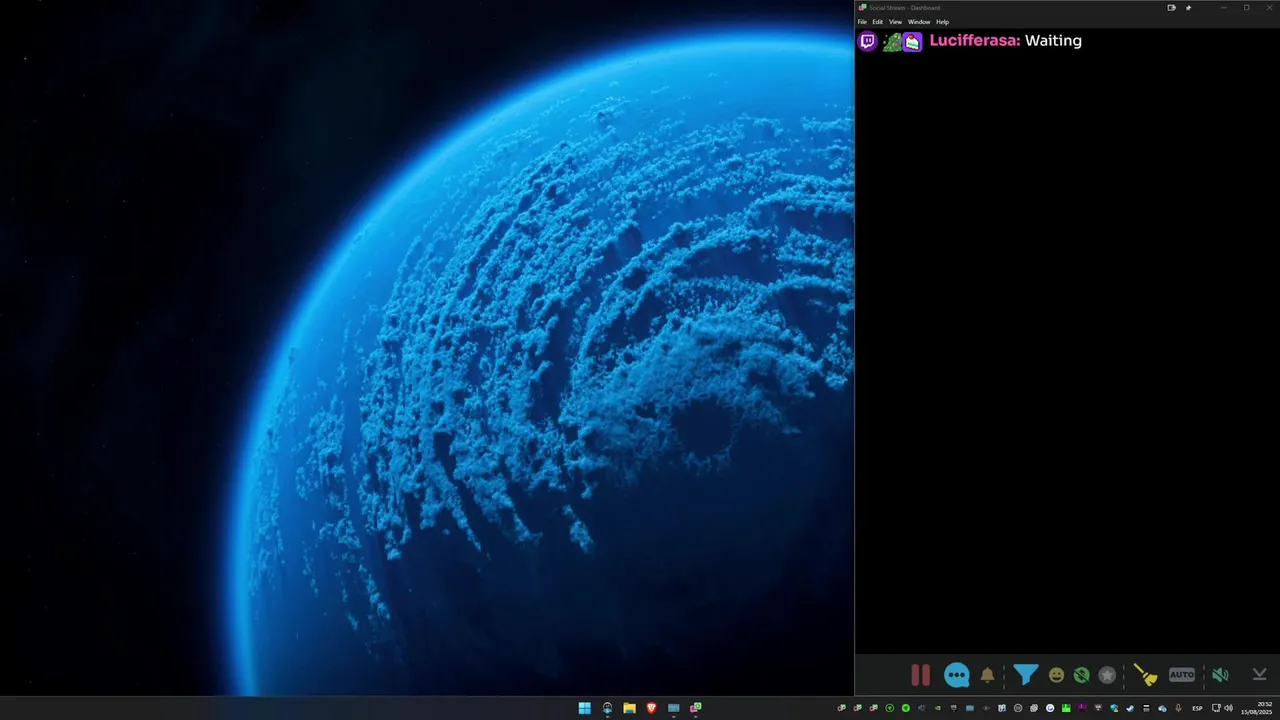
Task: Toggle the smiley emoji icon
Action: click(x=1056, y=675)
